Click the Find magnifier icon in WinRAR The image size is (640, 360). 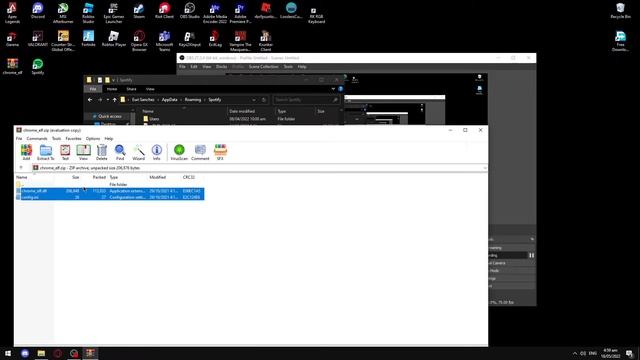pos(120,152)
